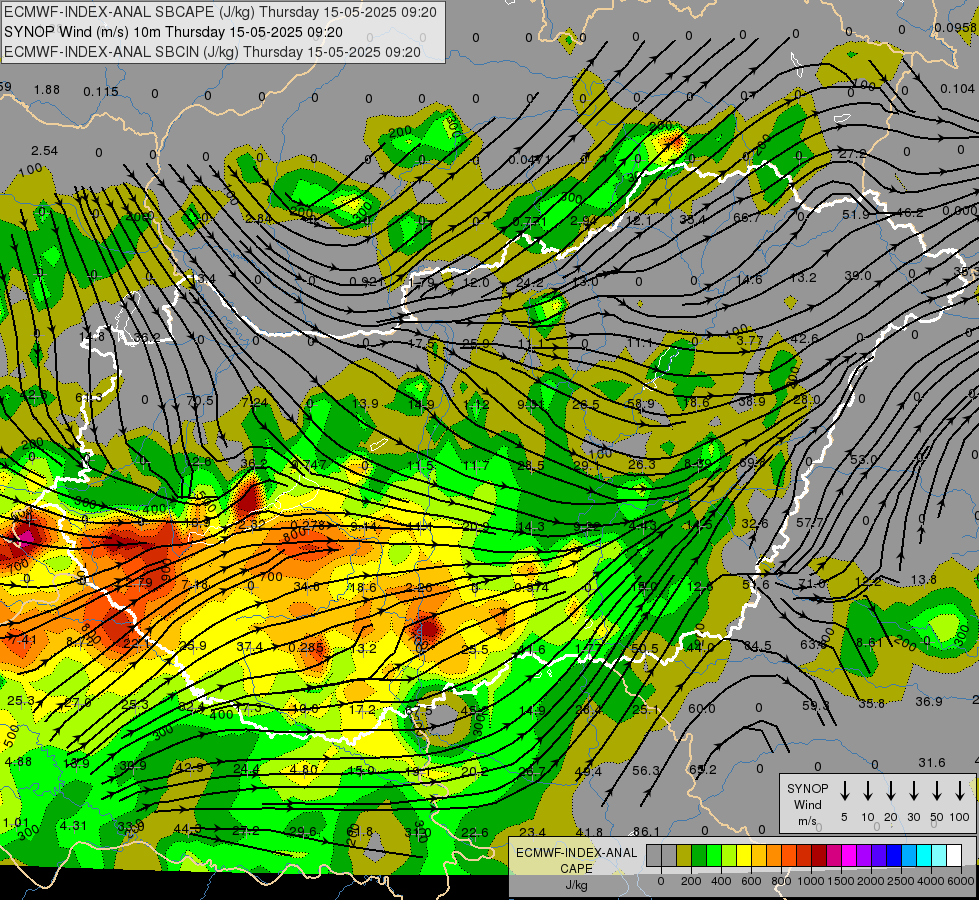Click the wind arrow above 100 m/s

coord(960,791)
